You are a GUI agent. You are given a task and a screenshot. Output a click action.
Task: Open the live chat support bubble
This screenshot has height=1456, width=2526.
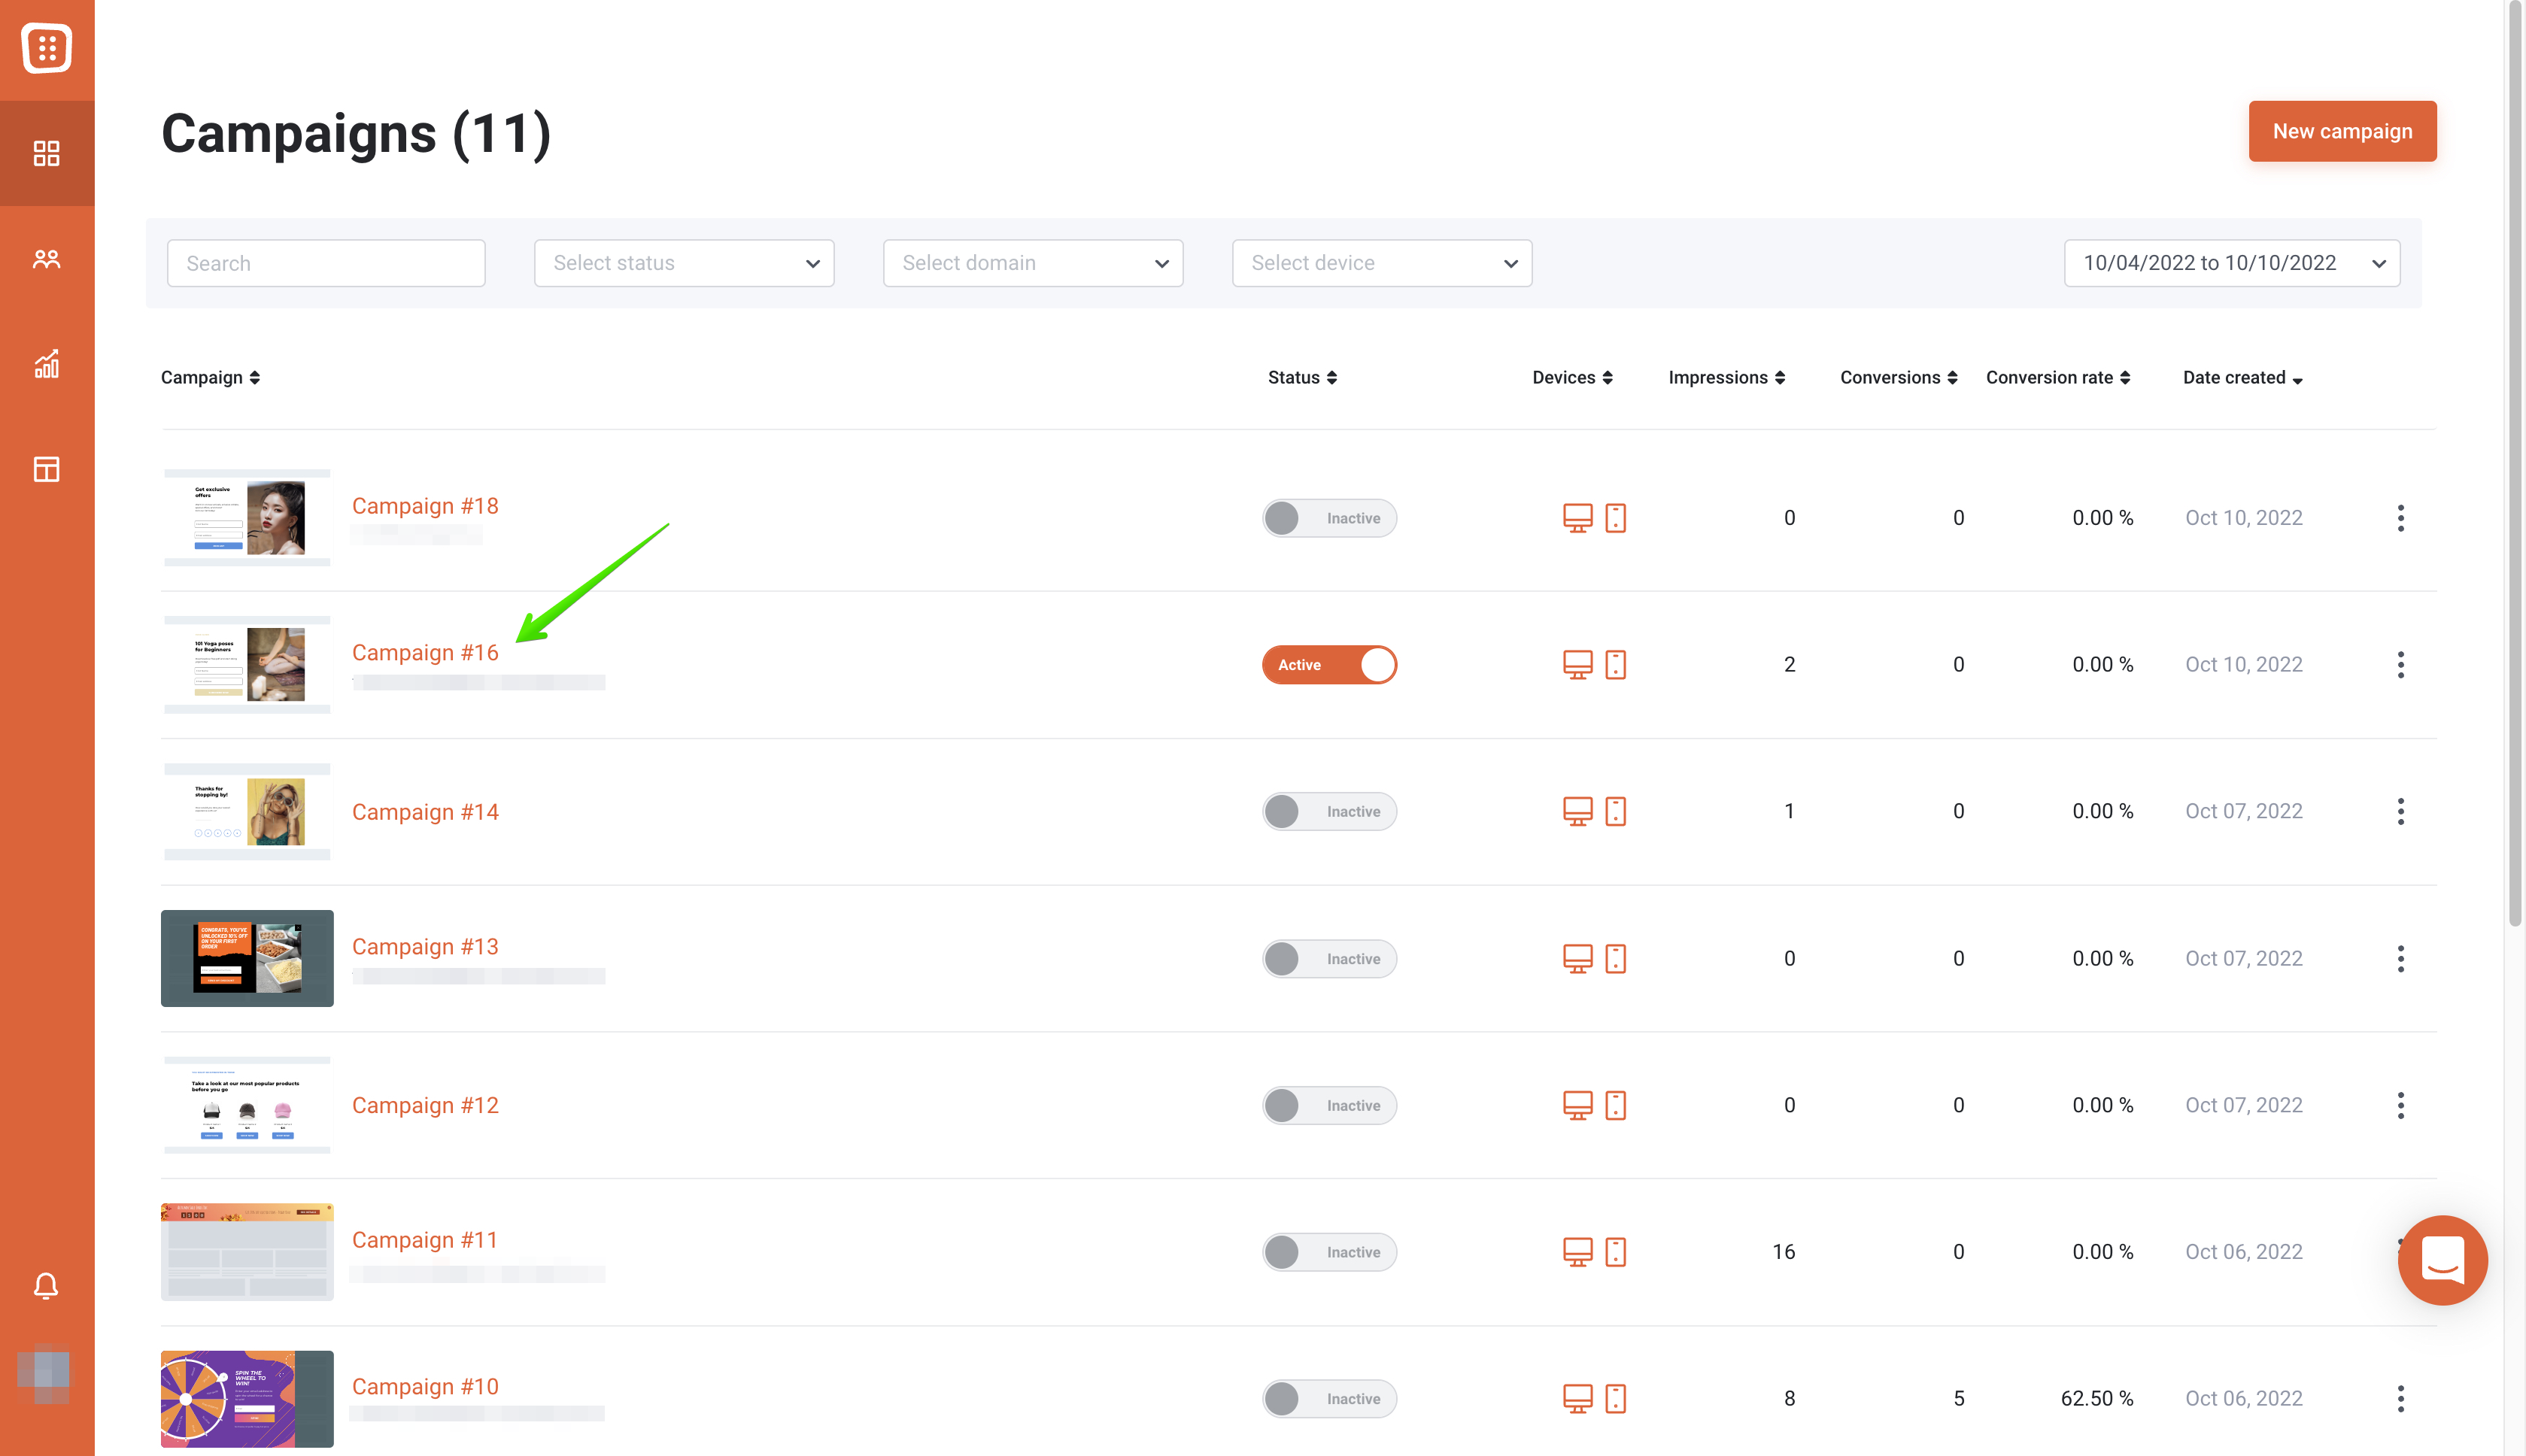click(2442, 1260)
